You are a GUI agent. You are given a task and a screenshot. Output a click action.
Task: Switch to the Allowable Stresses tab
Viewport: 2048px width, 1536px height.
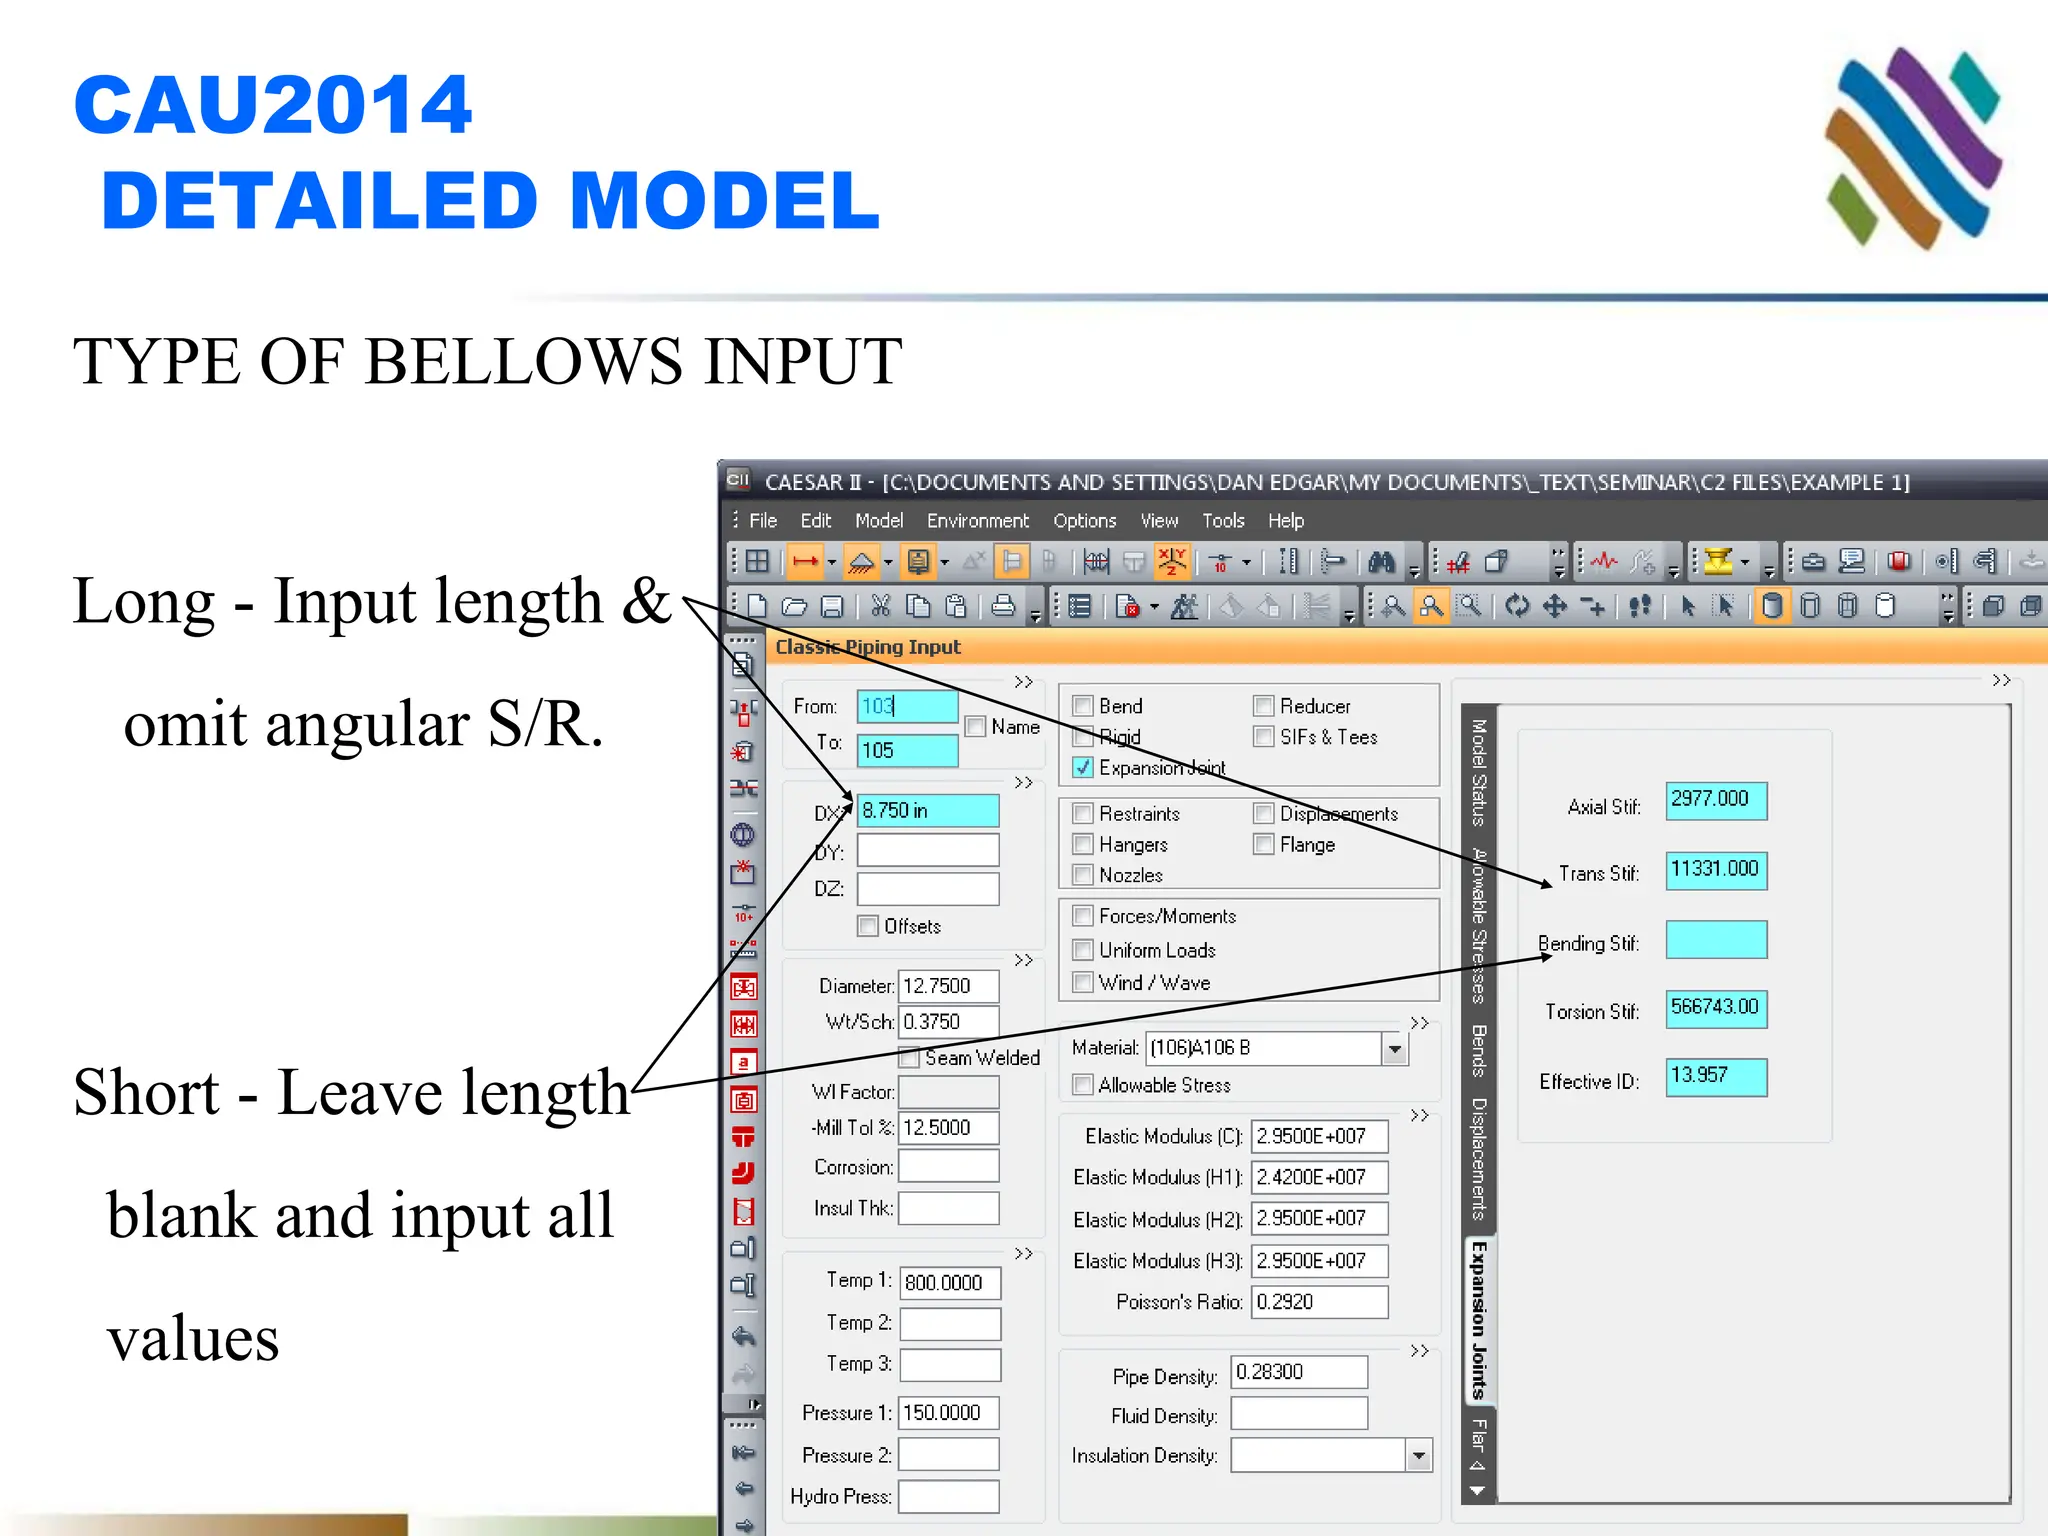click(1479, 925)
